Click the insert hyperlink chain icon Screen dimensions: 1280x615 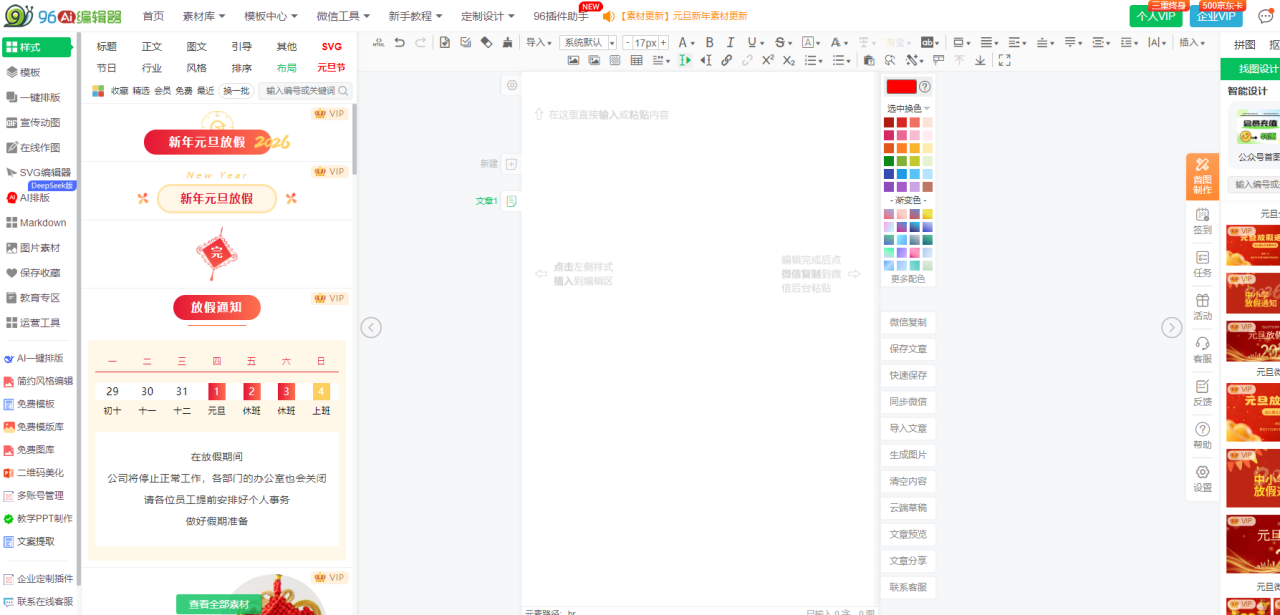726,60
